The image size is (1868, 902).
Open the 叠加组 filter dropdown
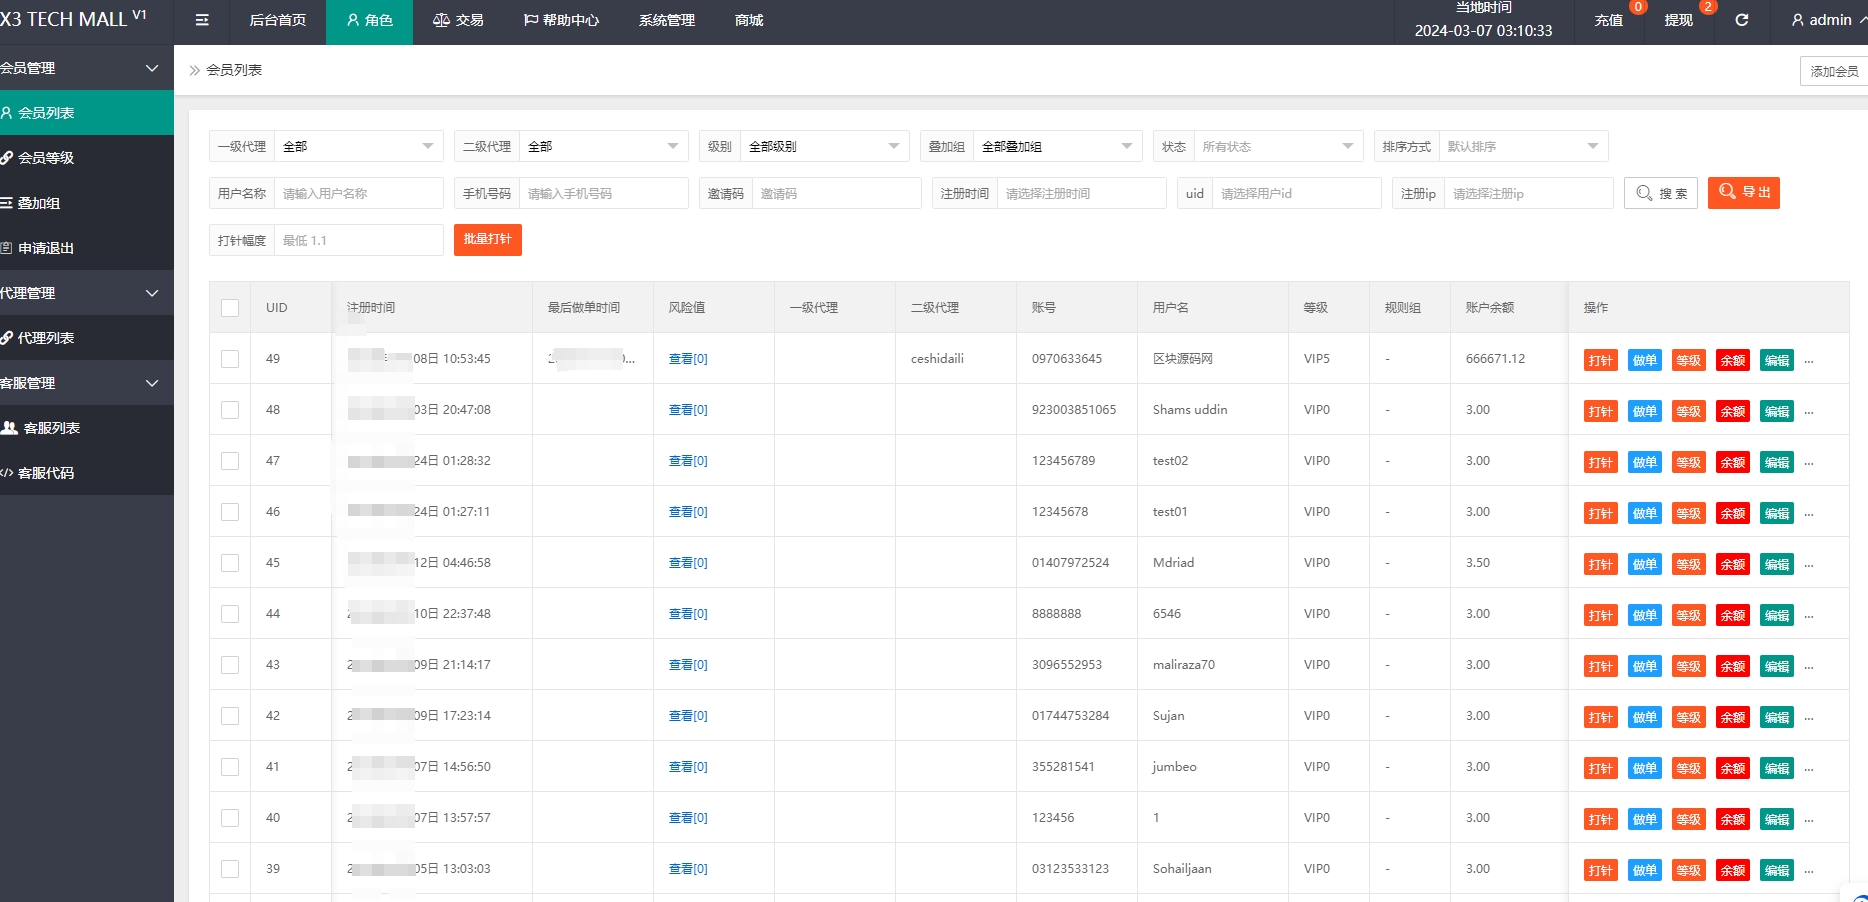tap(1058, 146)
